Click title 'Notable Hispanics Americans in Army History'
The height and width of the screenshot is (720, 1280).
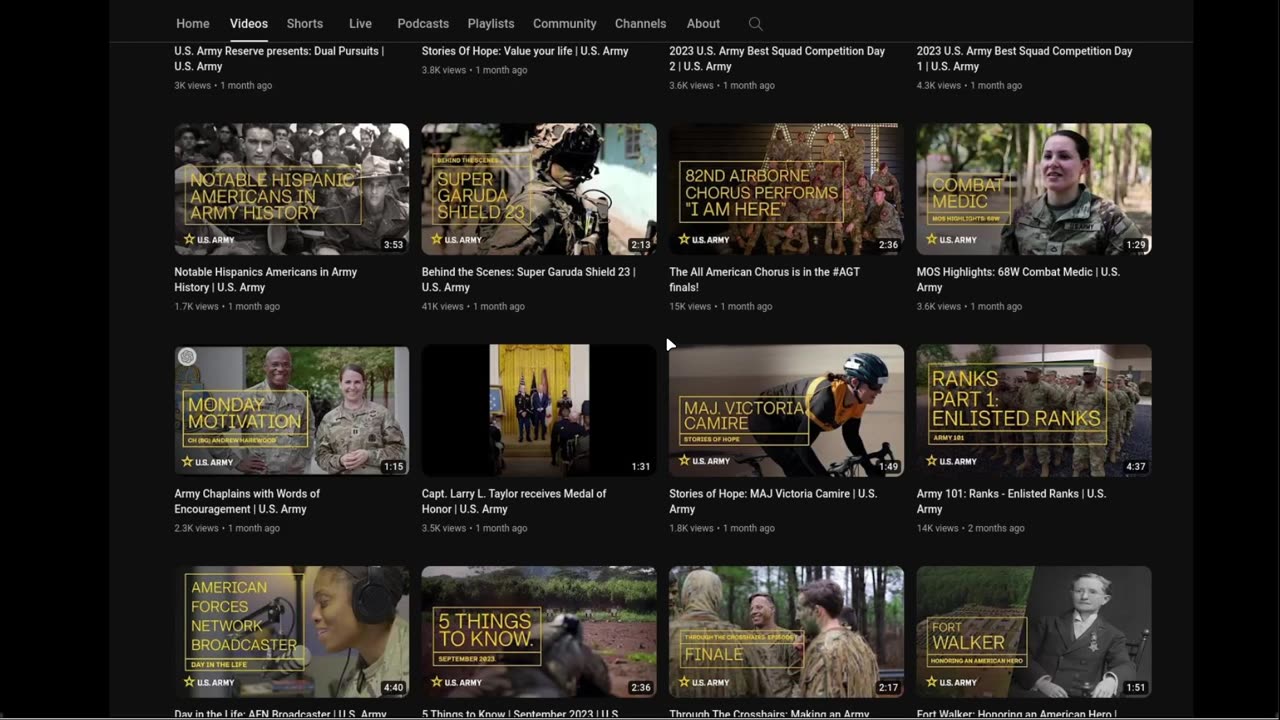[x=265, y=280]
